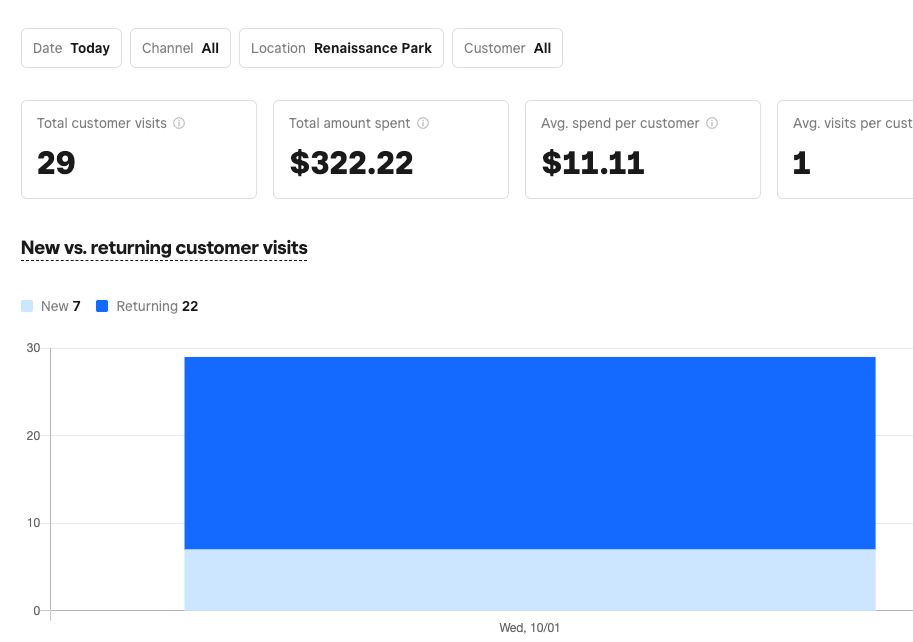Screen dimensions: 913x642
Task: Click the light blue New legend swatch
Action: (27, 307)
